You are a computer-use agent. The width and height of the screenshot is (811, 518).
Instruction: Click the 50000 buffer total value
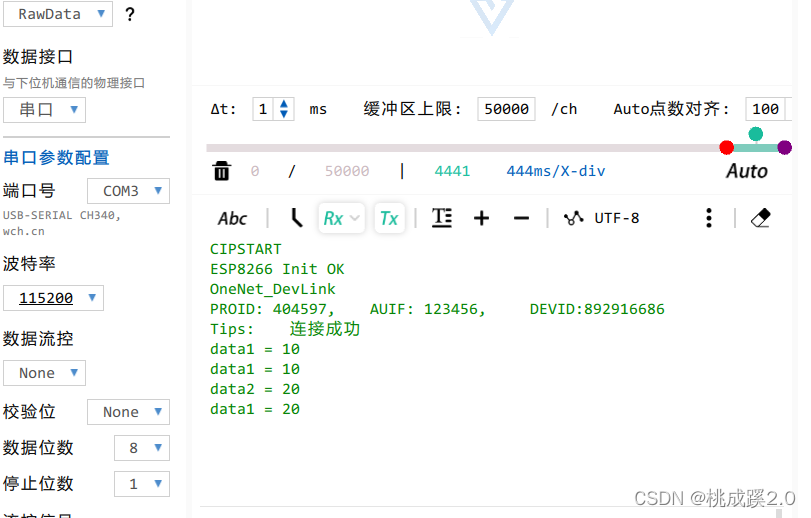[x=347, y=171]
